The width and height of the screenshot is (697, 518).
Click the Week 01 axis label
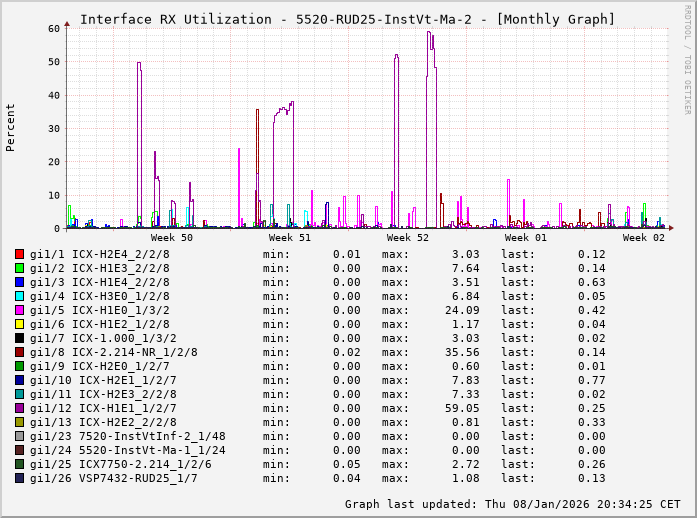[525, 237]
